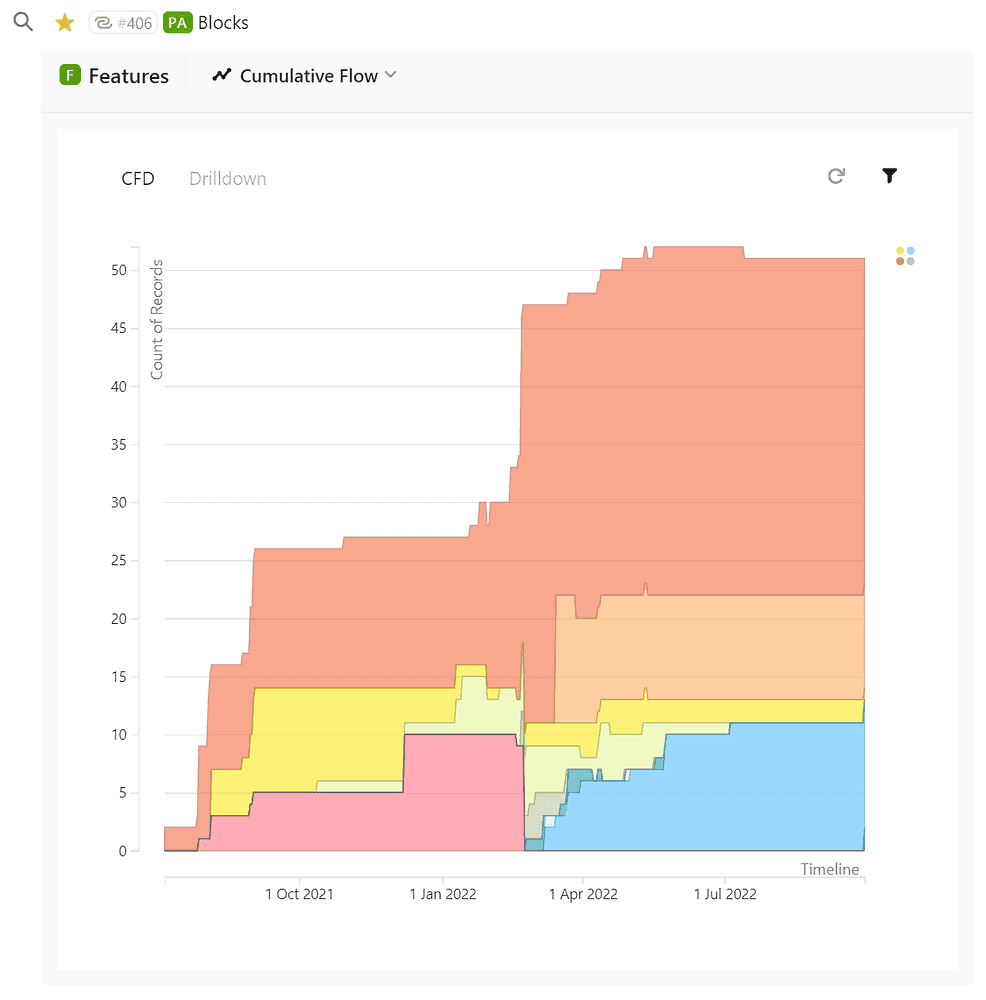Refresh the chart with the reload icon

[836, 176]
